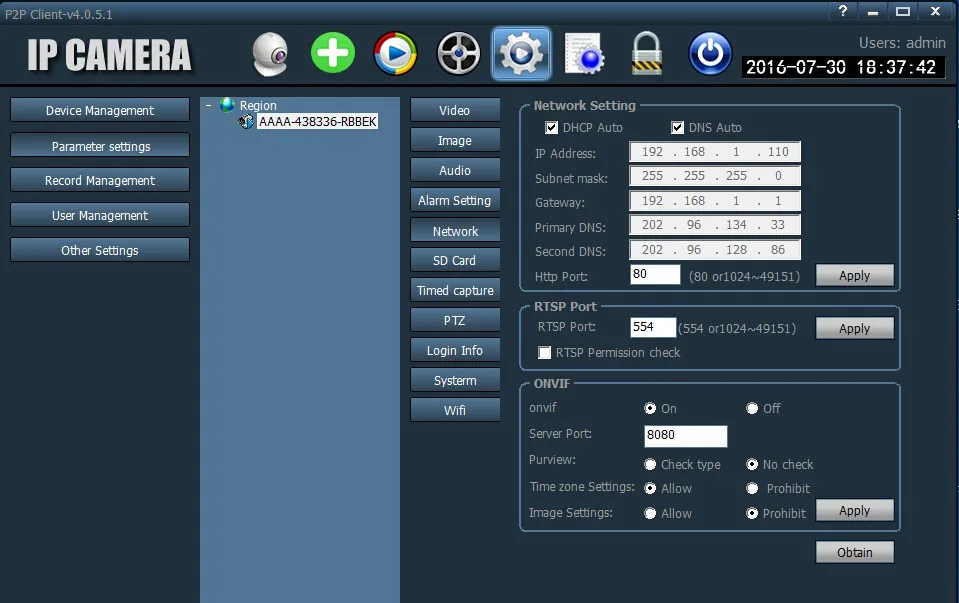
Task: Open User Management section
Action: click(100, 215)
